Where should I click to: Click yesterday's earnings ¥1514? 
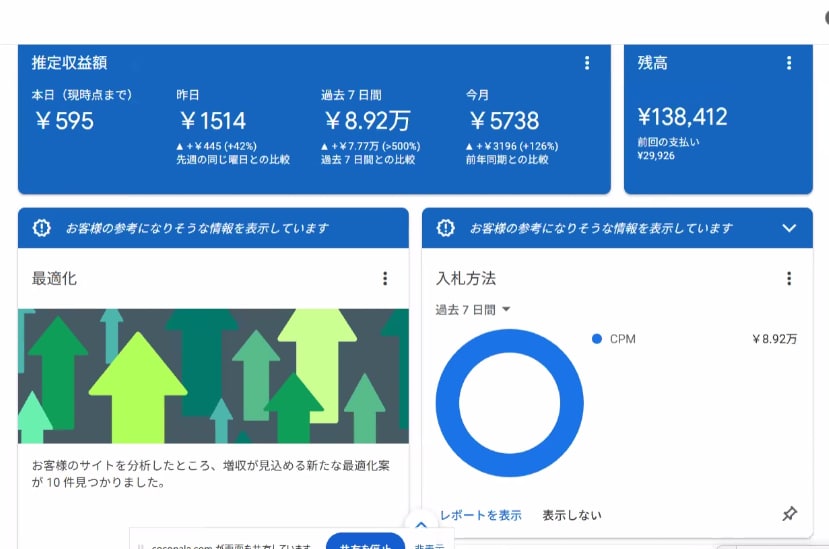(x=213, y=121)
